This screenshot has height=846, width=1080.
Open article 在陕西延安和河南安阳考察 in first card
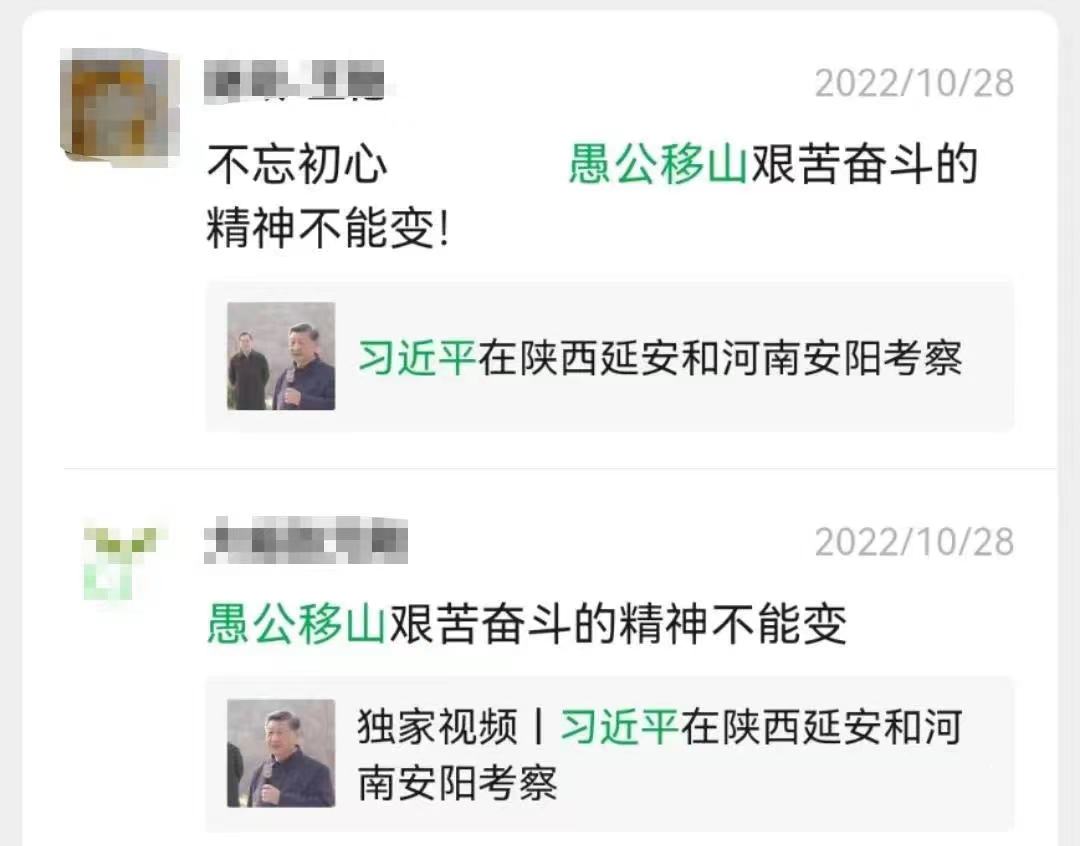click(x=720, y=358)
